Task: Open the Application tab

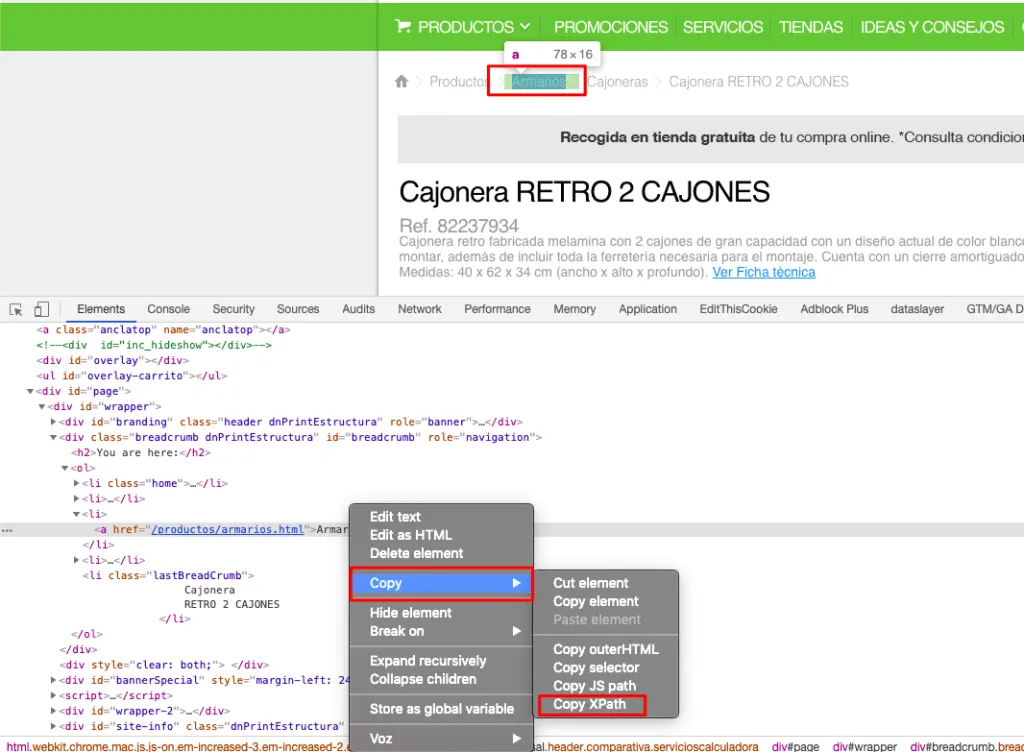Action: (648, 309)
